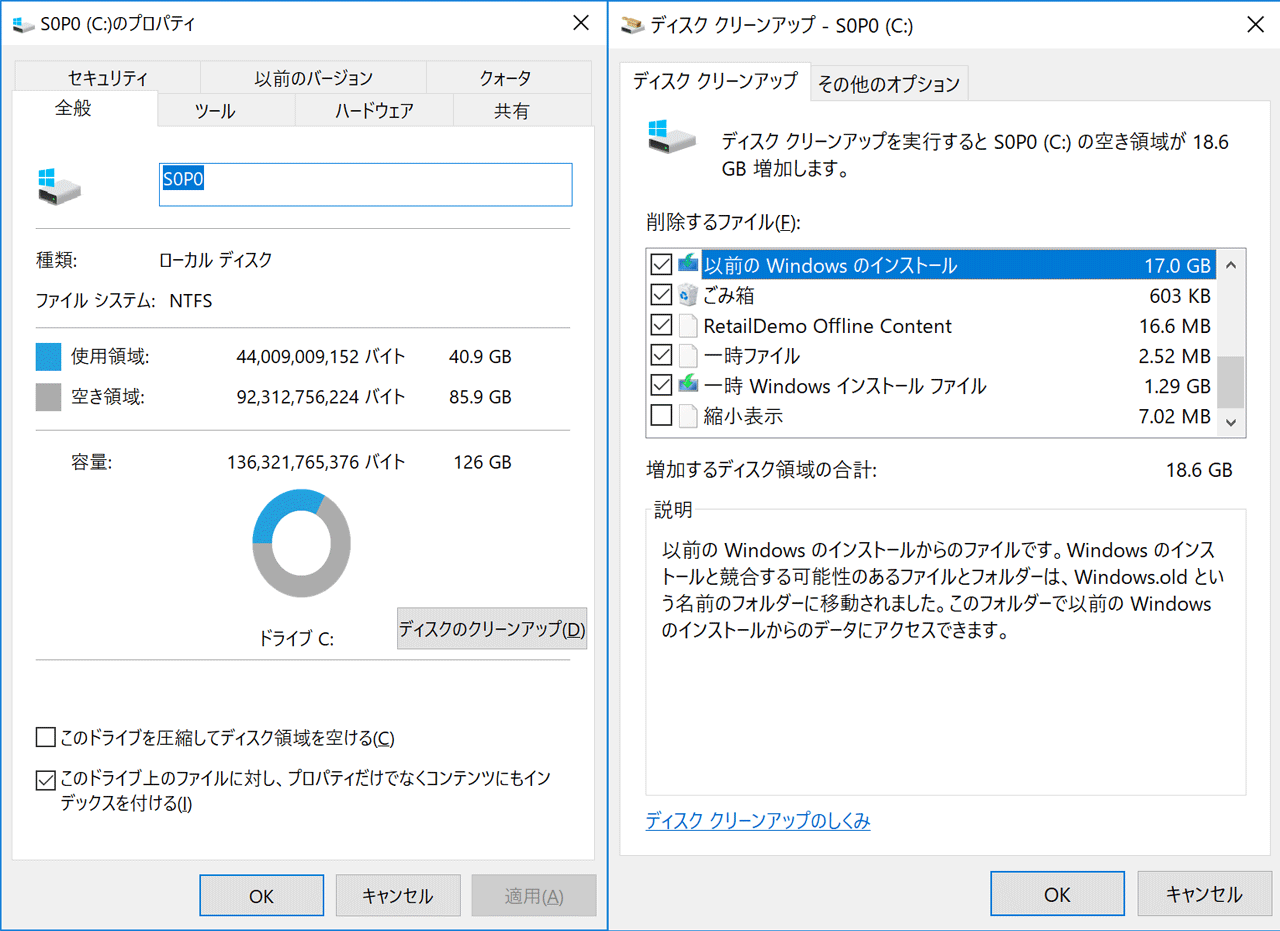Click キャンセル in the drive properties window
1280x931 pixels.
398,896
